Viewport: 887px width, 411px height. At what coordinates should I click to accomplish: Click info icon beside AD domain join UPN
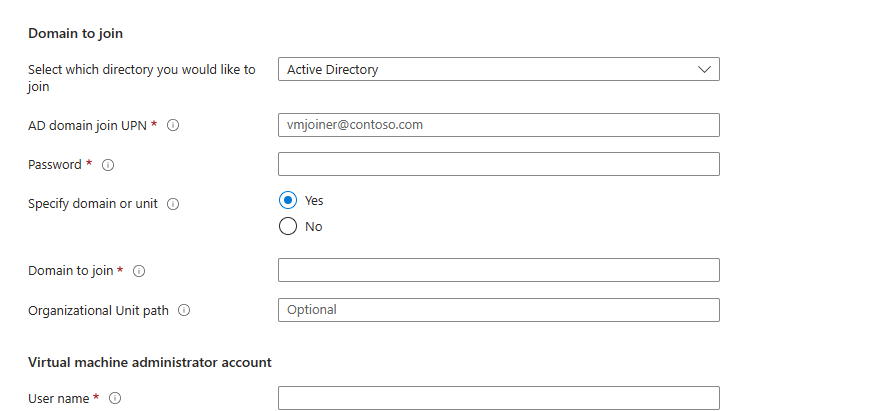click(x=173, y=125)
